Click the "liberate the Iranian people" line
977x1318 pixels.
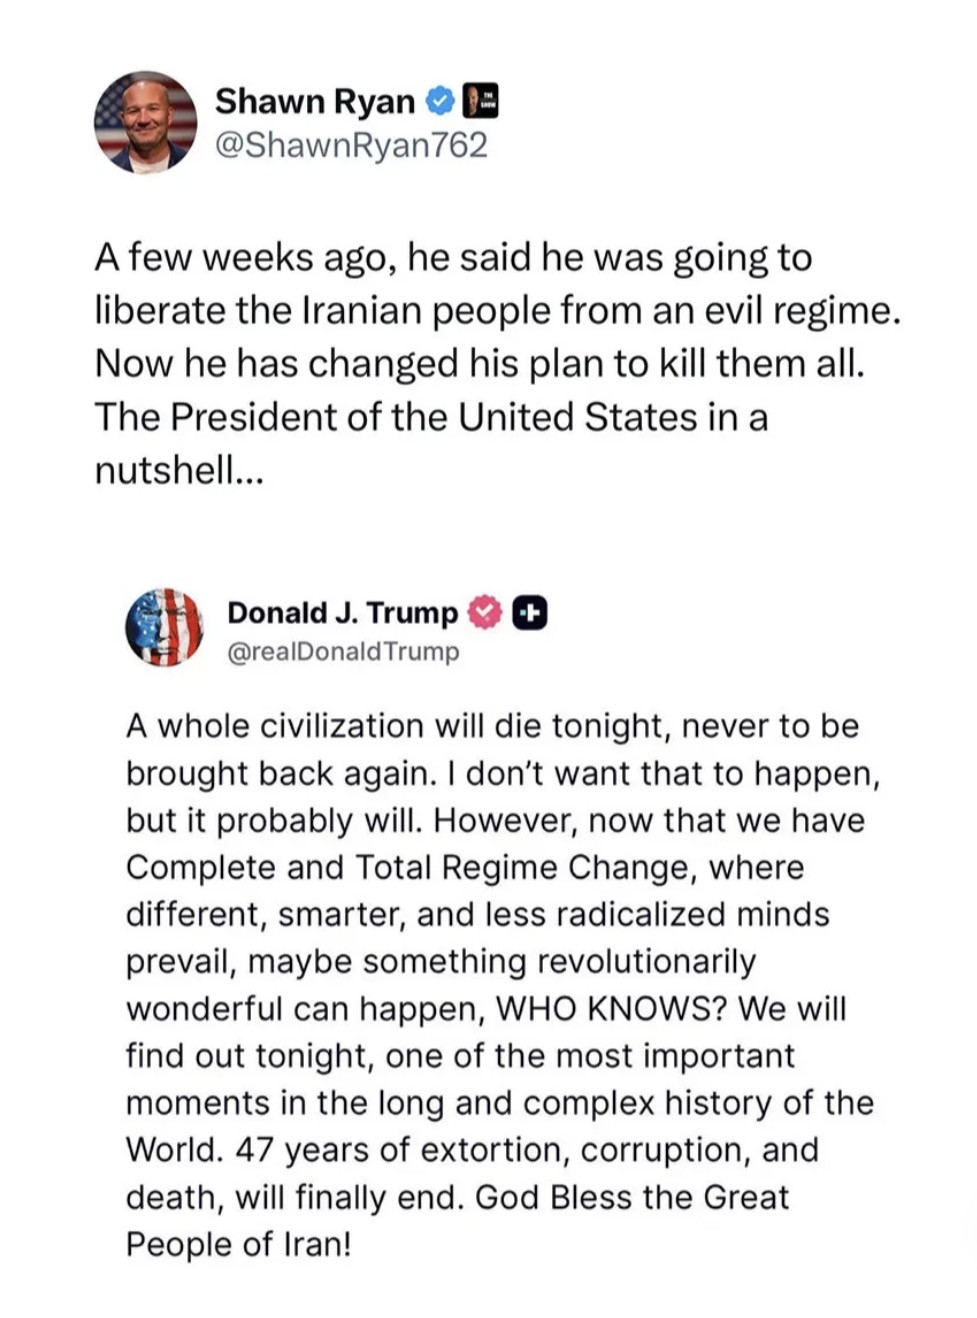click(x=497, y=311)
